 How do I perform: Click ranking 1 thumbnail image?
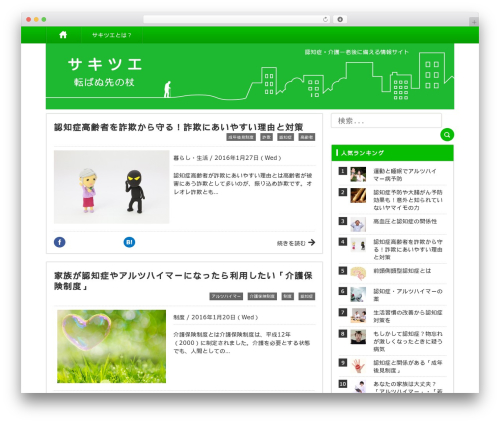tap(358, 174)
